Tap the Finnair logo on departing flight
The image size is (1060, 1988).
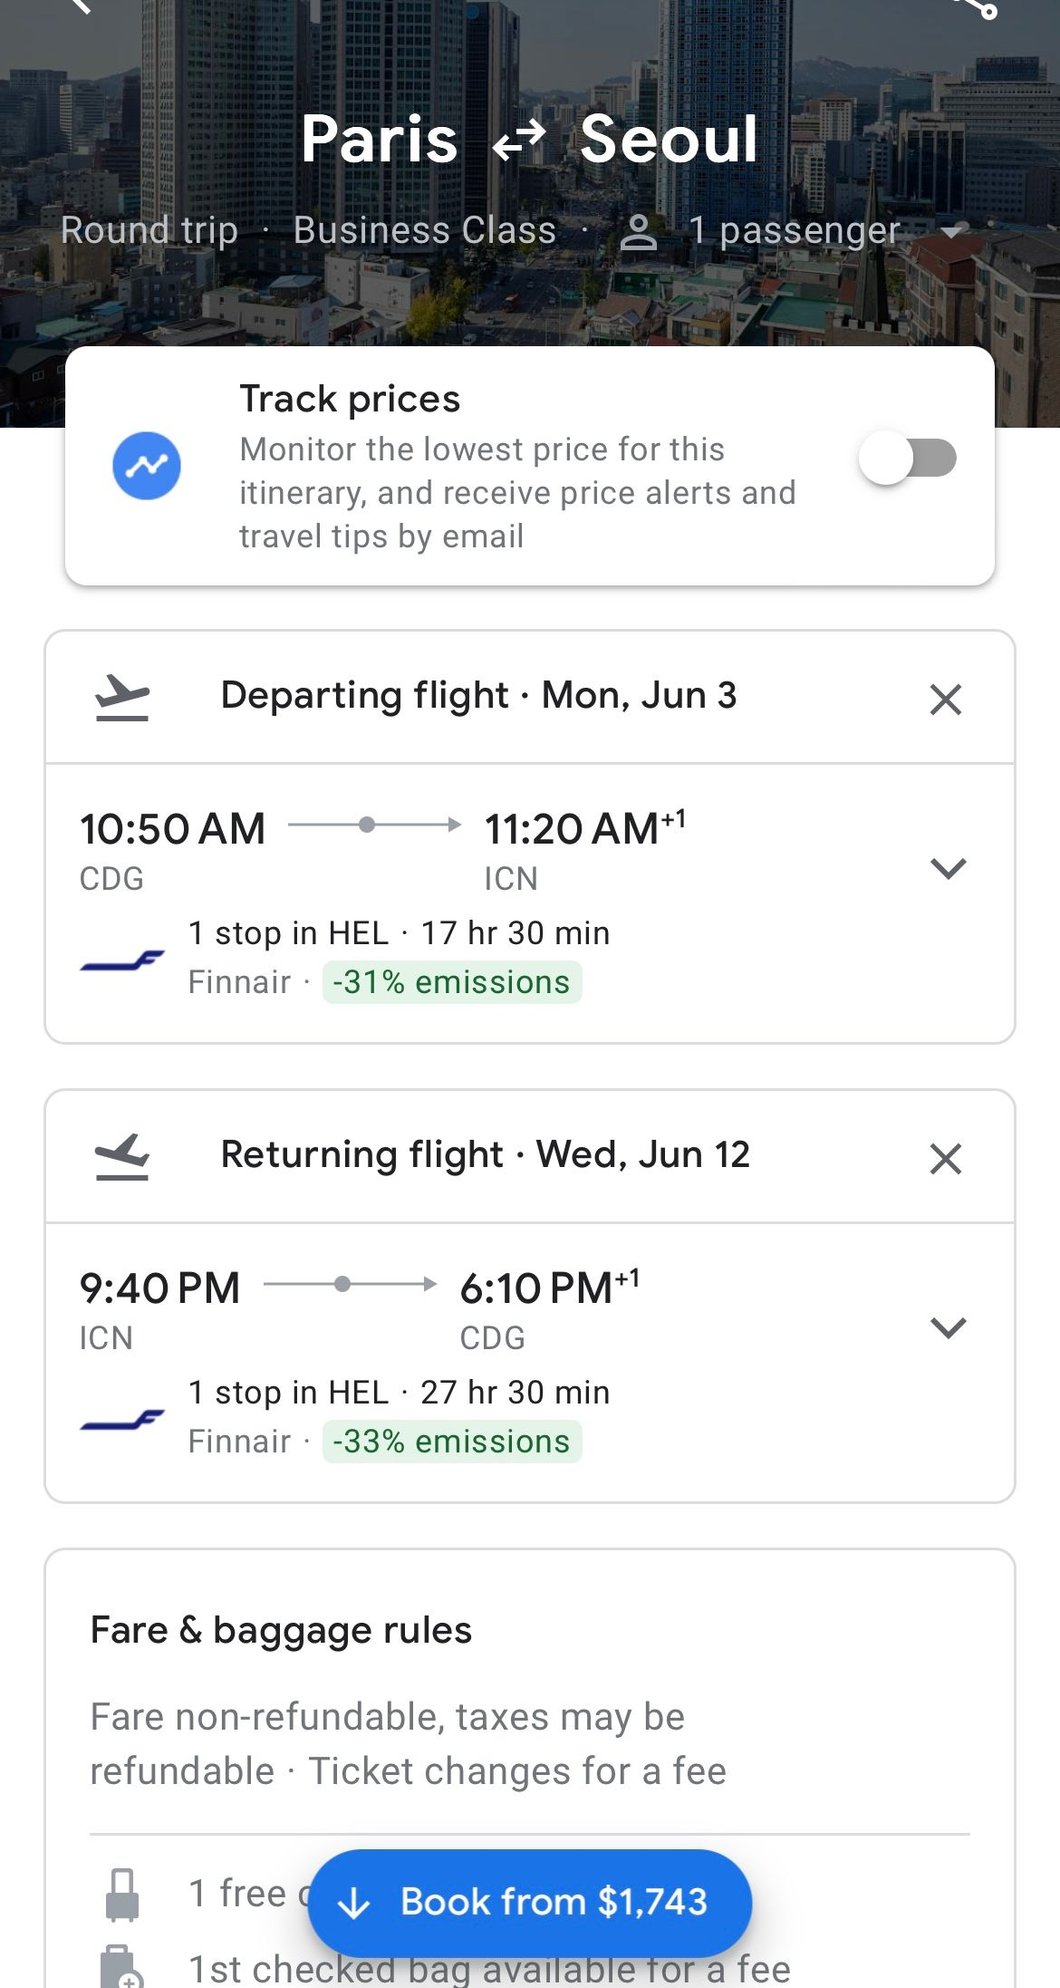pyautogui.click(x=122, y=961)
